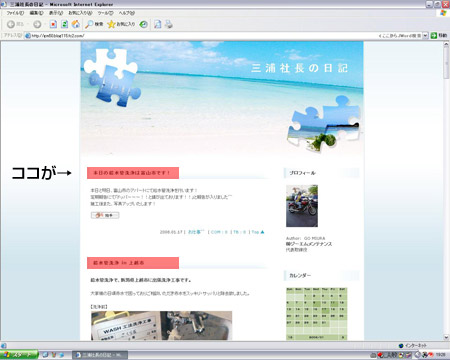450x360 pixels.
Task: Open the ヘルプ menu
Action: click(x=127, y=13)
